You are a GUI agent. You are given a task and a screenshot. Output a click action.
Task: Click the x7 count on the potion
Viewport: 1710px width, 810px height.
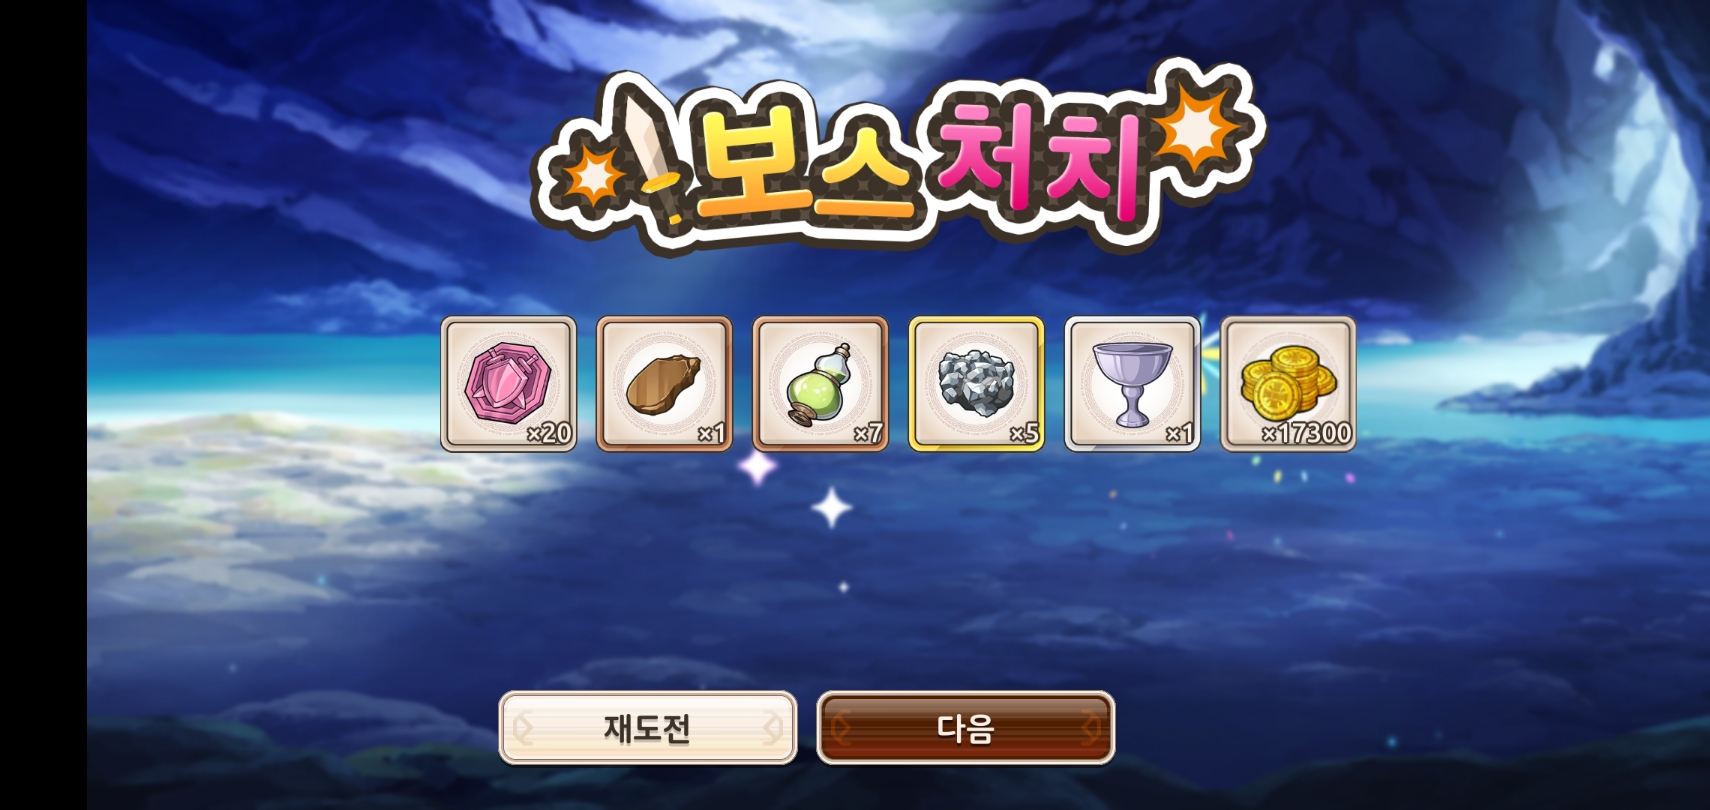click(x=868, y=433)
